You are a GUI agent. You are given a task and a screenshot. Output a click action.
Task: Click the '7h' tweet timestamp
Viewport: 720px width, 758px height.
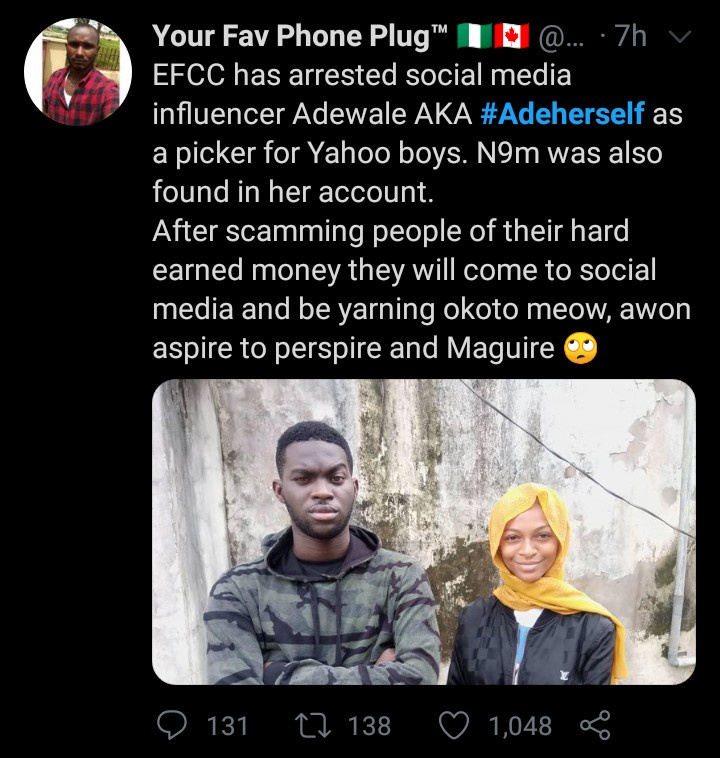coord(630,38)
